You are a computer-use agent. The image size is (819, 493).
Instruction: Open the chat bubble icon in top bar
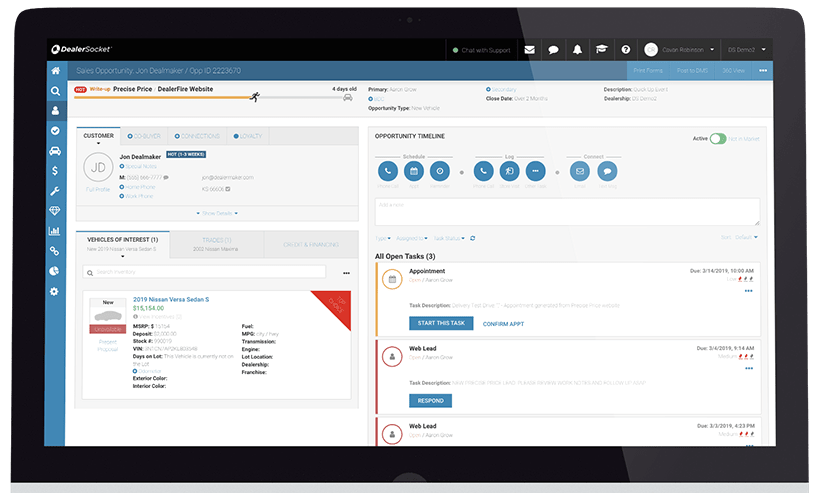coord(553,50)
